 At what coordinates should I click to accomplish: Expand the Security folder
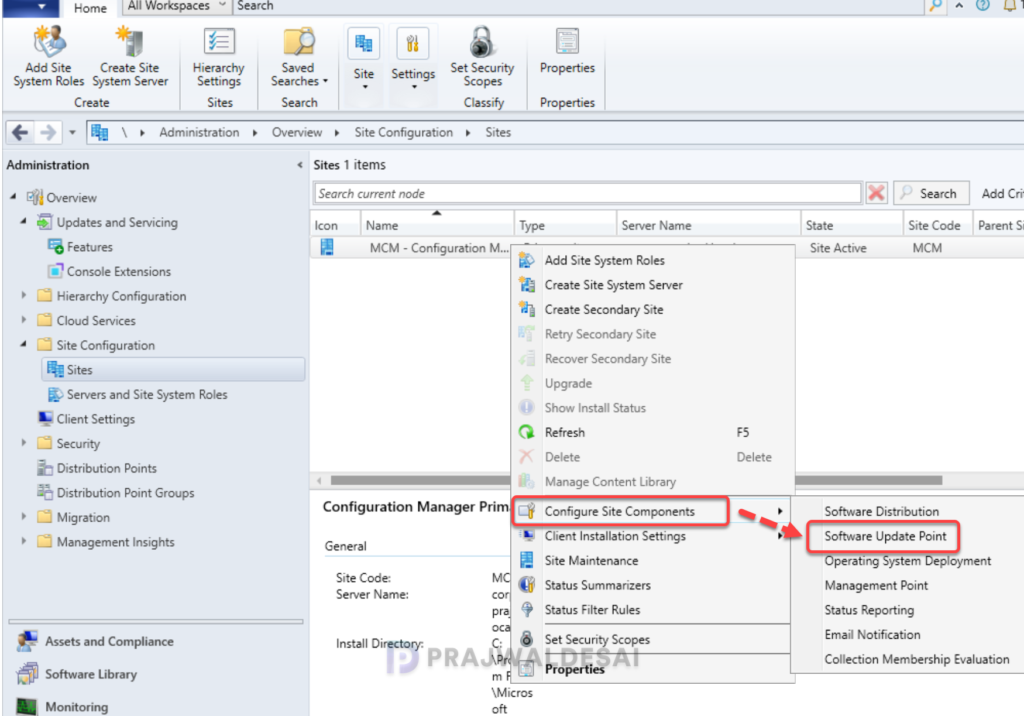(24, 444)
